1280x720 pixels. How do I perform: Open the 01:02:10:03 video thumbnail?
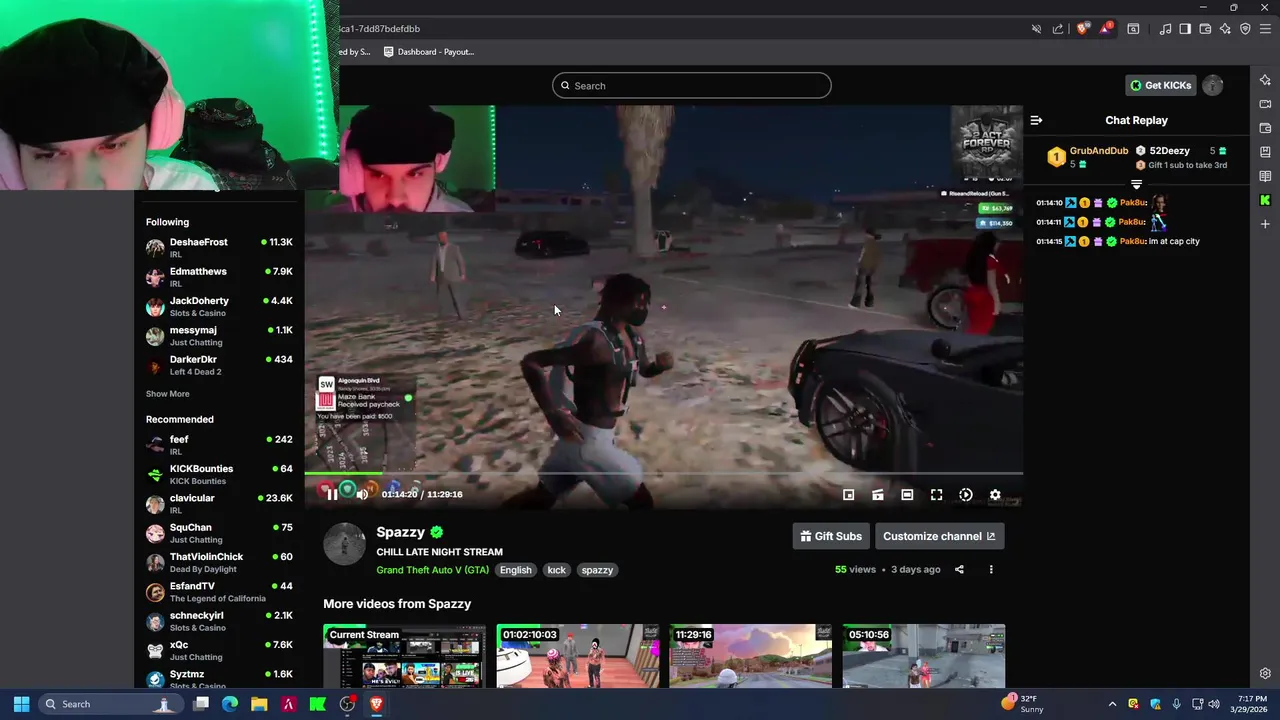click(577, 656)
